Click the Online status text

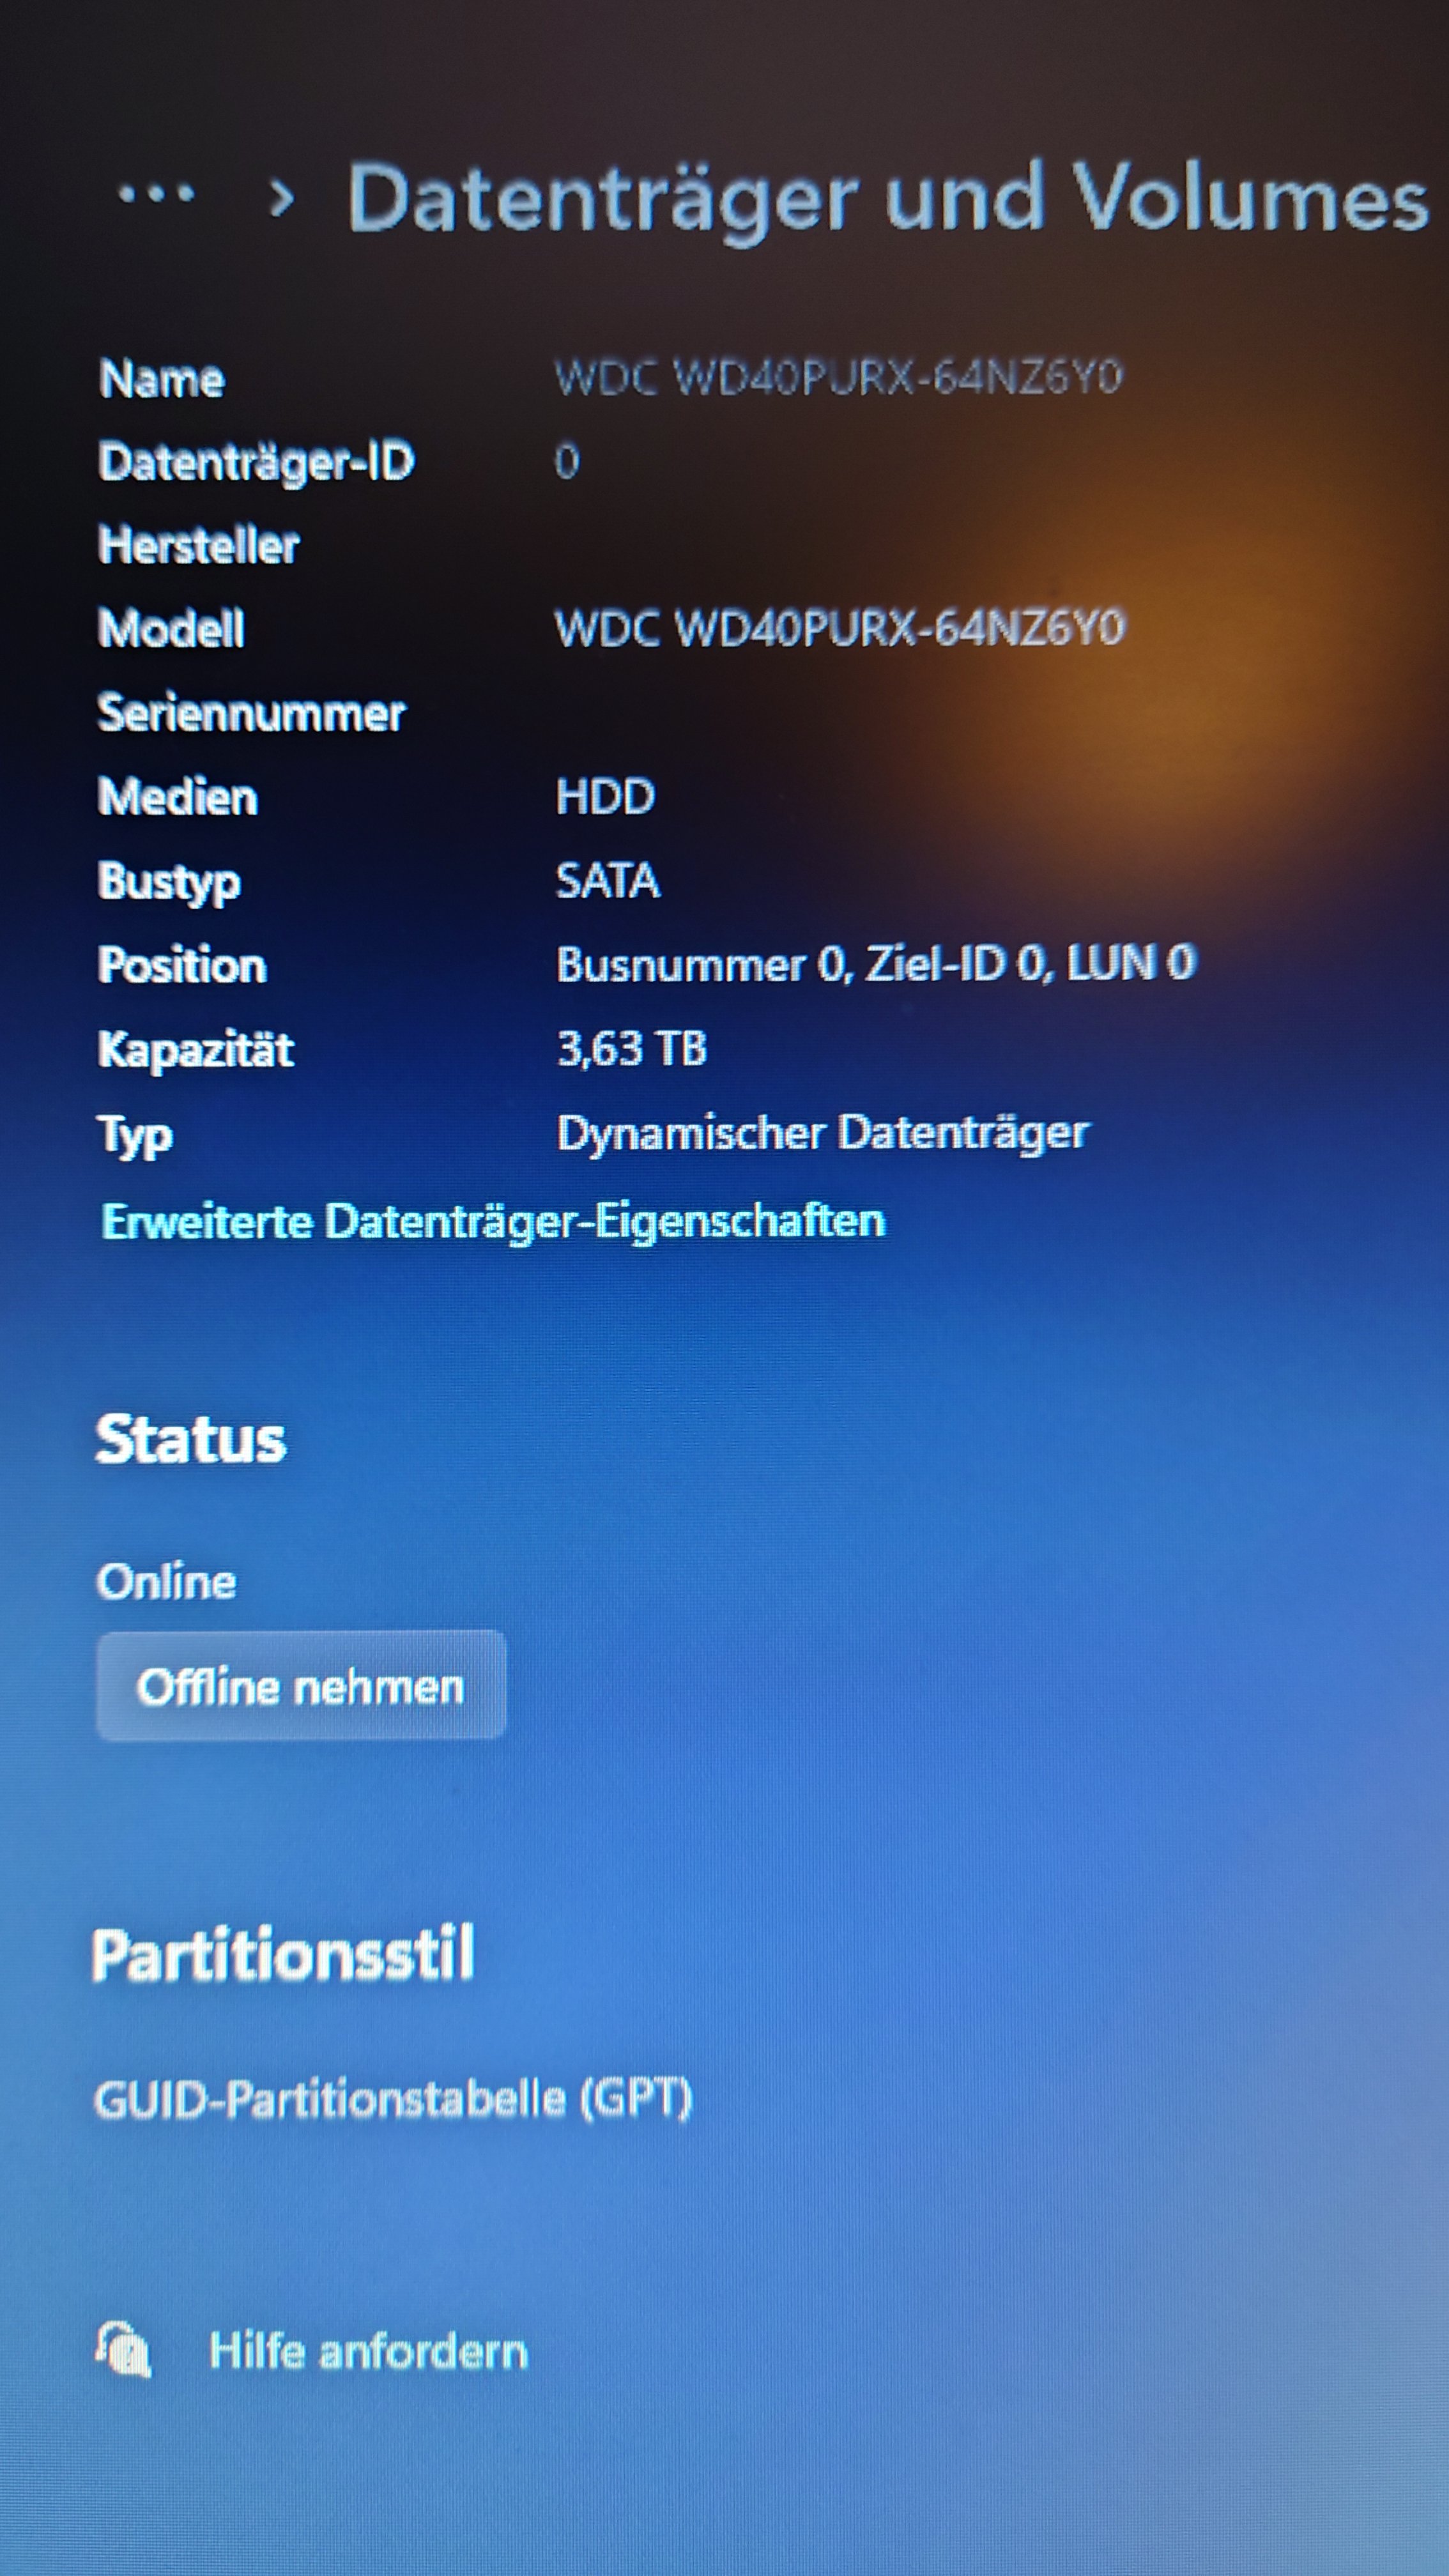[x=166, y=1582]
